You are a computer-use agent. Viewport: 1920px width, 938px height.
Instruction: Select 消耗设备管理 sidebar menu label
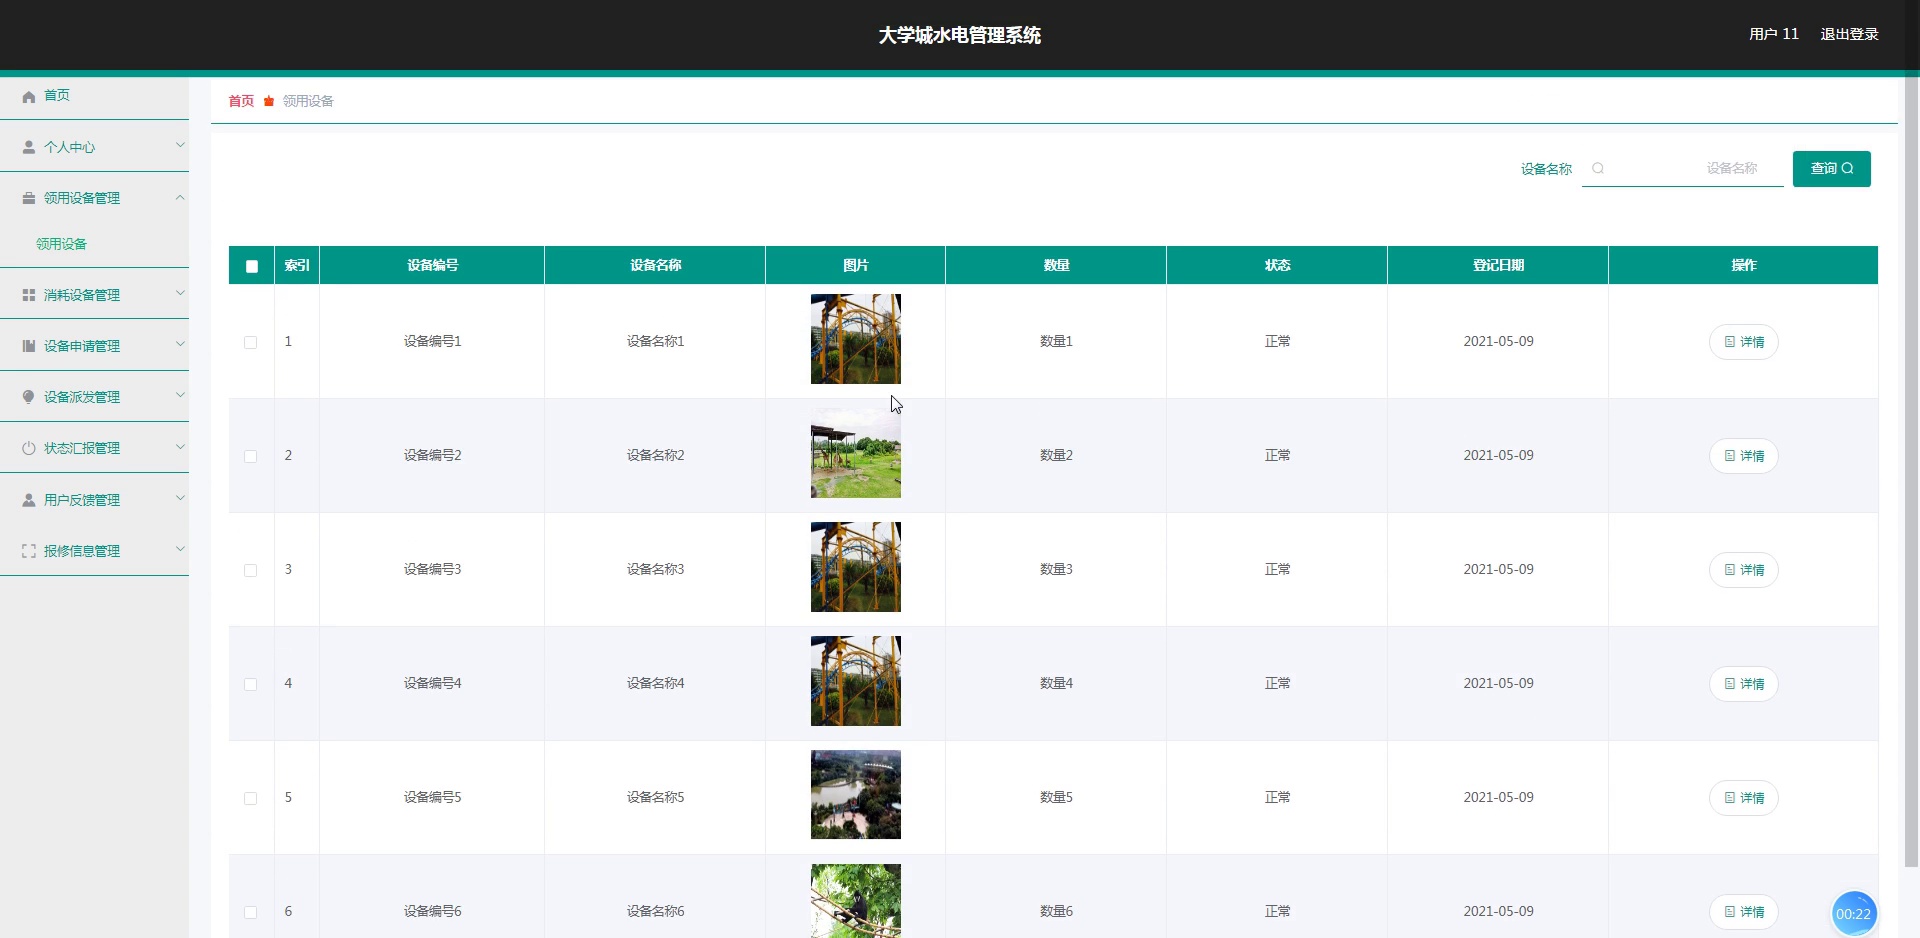tap(82, 295)
